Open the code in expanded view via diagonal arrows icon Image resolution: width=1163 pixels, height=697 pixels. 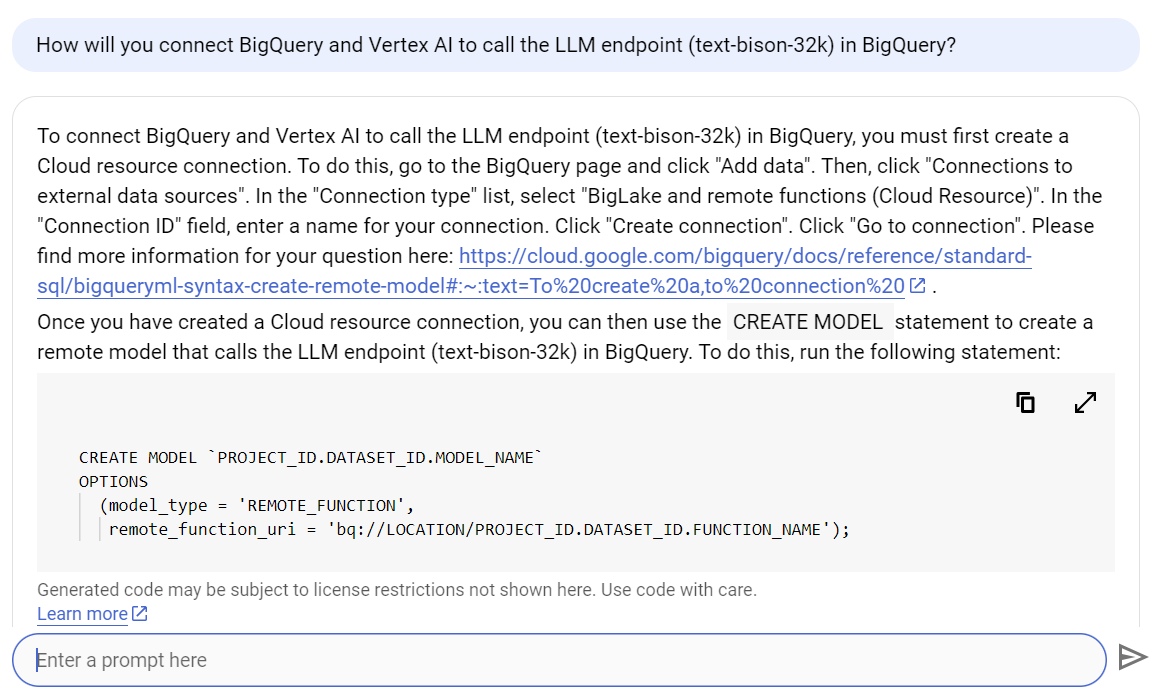point(1085,402)
